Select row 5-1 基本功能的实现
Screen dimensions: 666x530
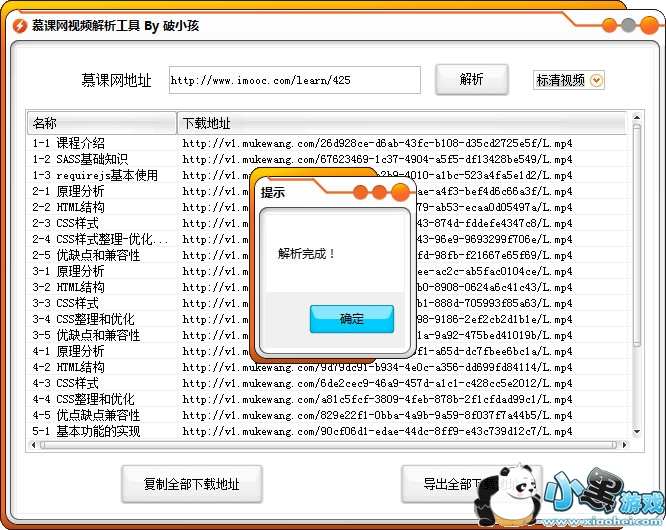tap(327, 431)
